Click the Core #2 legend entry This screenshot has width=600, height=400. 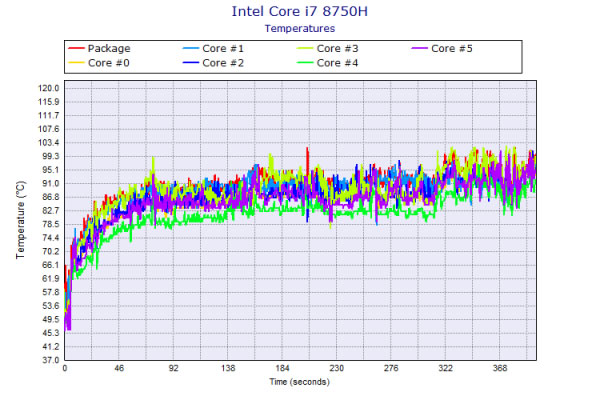coord(213,63)
